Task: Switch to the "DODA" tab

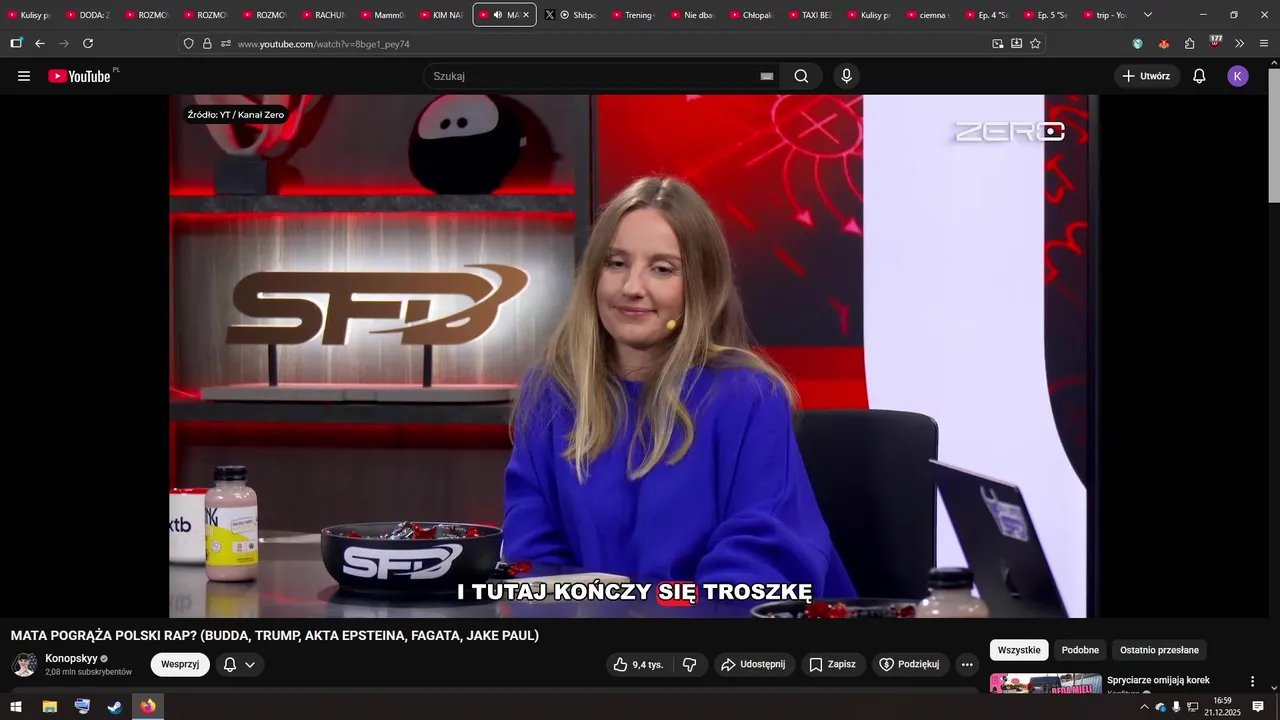Action: click(x=89, y=15)
